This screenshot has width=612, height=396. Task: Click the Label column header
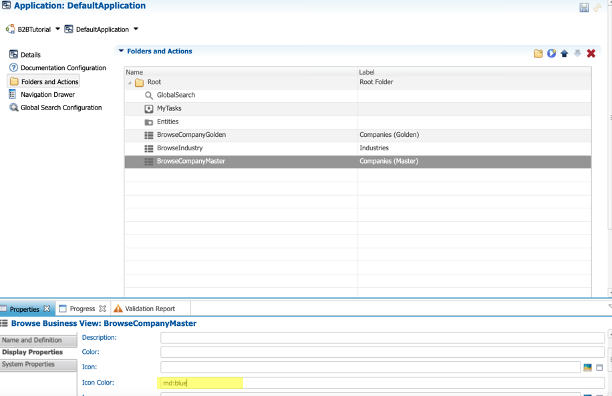click(474, 72)
